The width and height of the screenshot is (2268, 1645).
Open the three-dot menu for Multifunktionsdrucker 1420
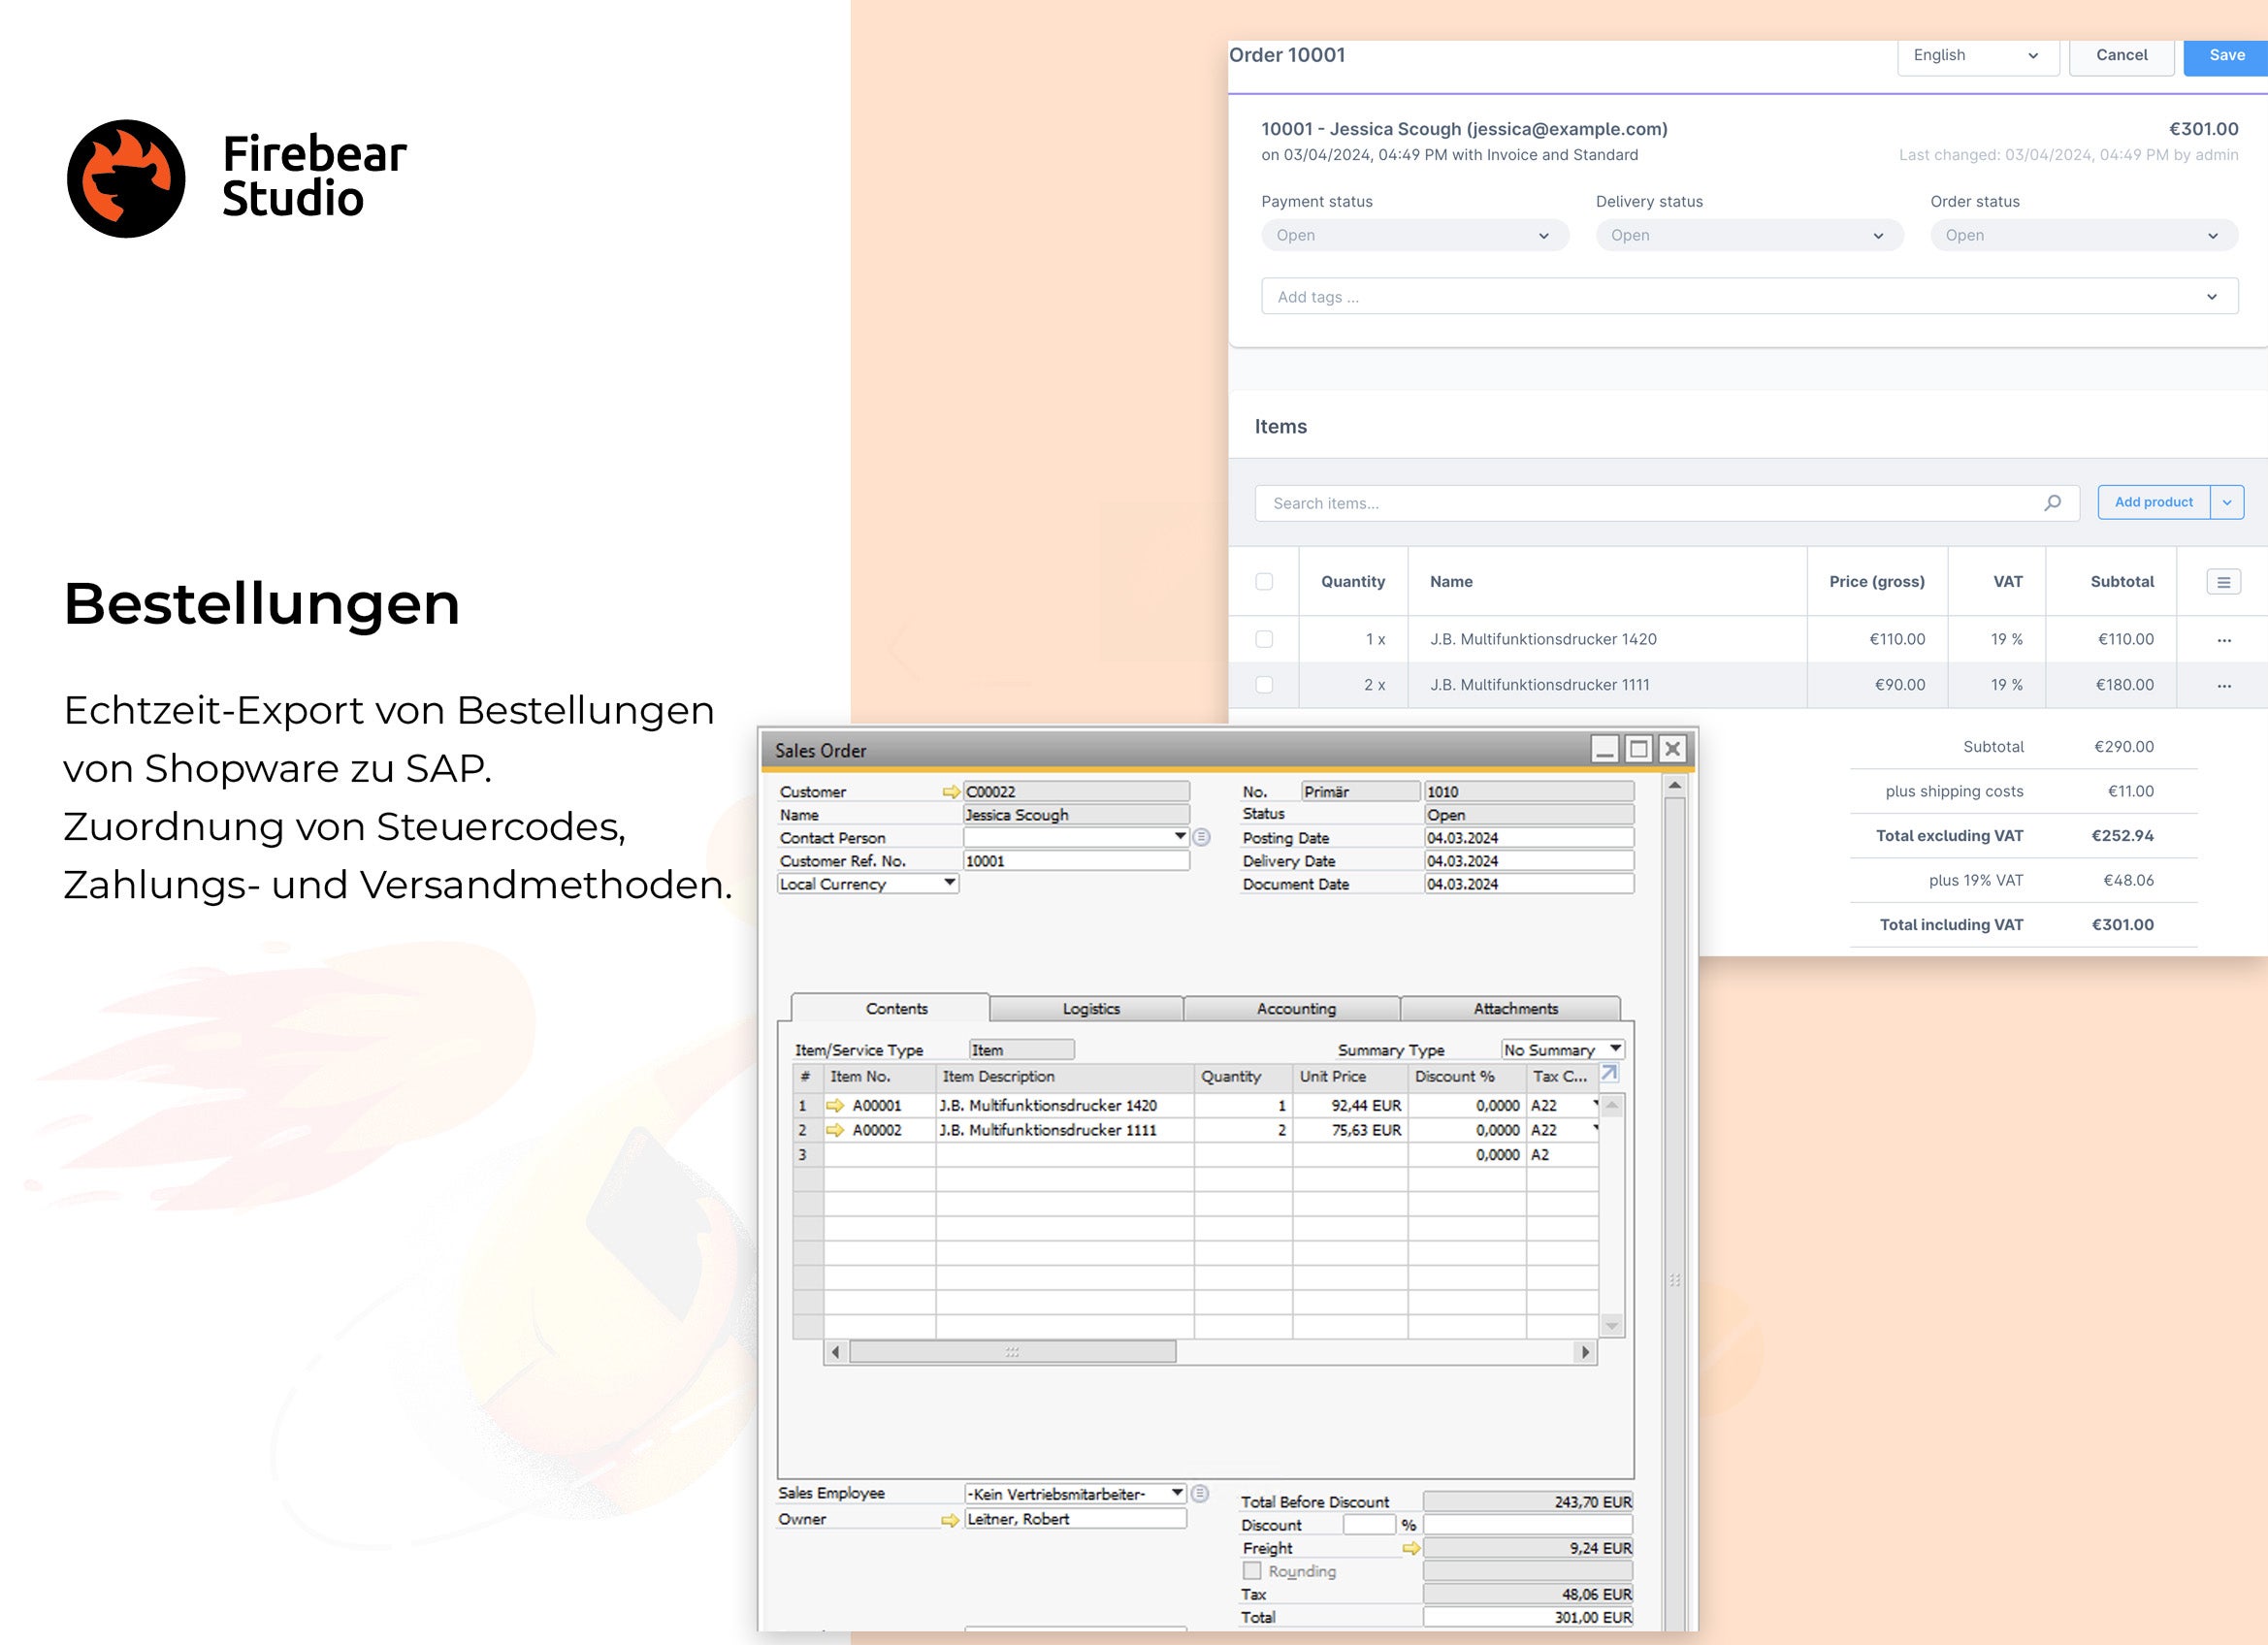[x=2223, y=640]
